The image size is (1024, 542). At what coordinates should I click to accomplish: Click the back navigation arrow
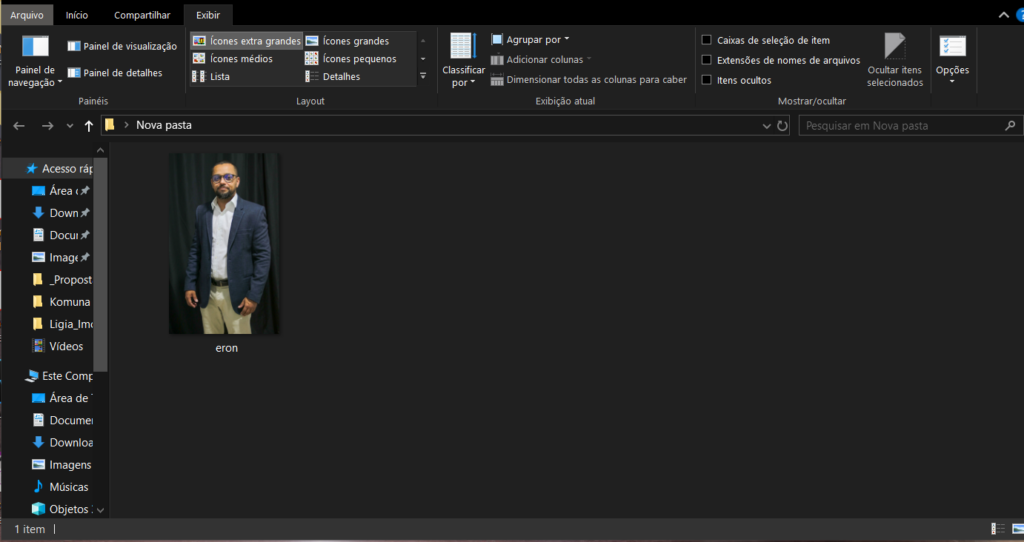coord(19,126)
